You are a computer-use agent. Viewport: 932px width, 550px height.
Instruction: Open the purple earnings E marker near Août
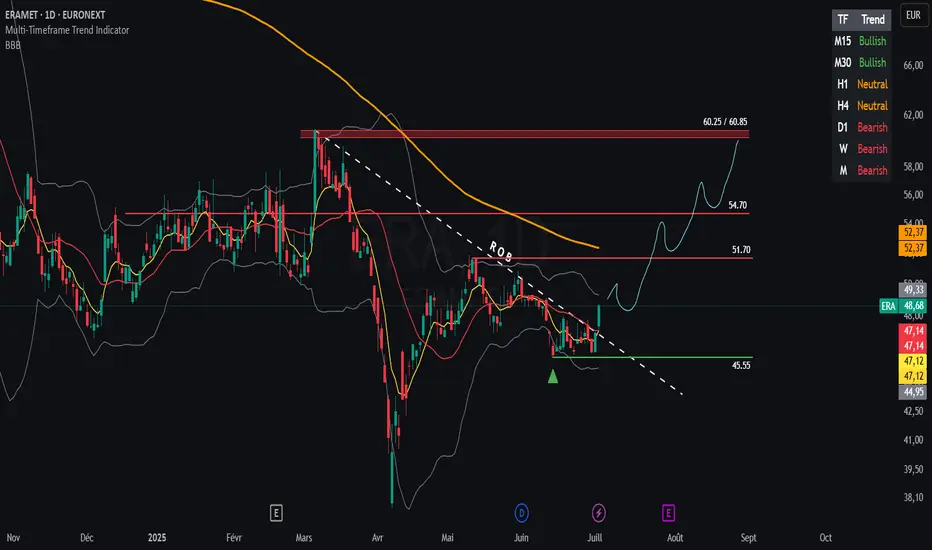668,513
